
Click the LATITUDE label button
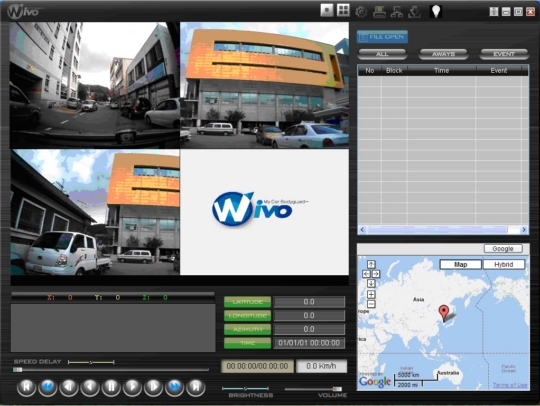247,302
